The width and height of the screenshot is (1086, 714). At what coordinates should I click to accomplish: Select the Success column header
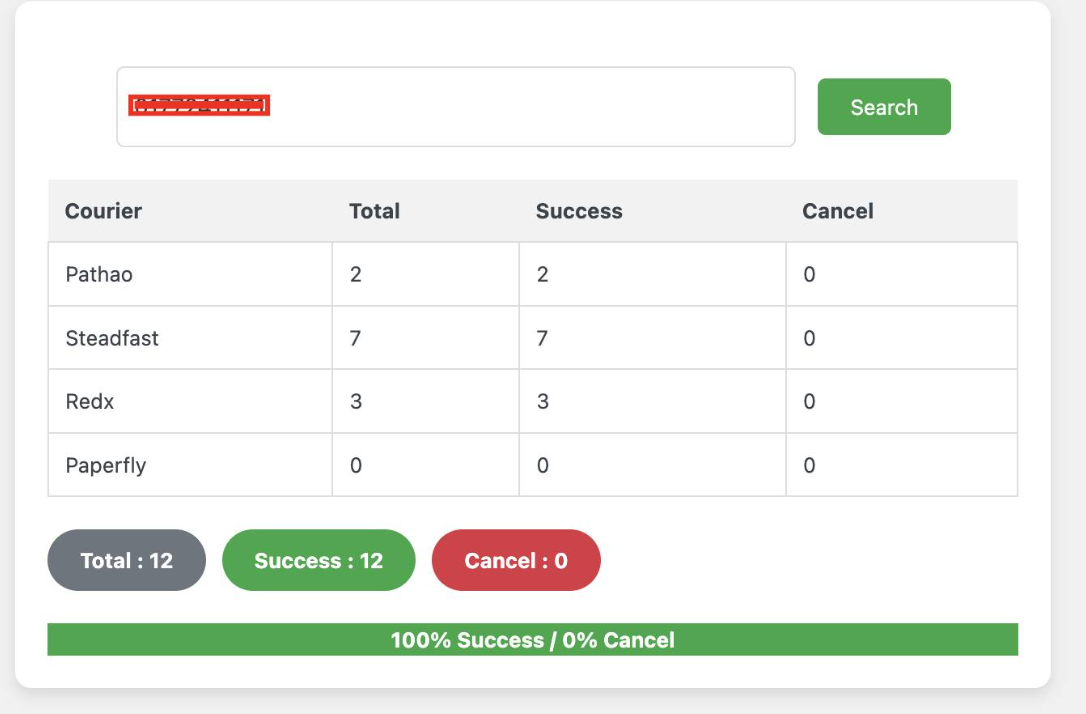tap(579, 211)
